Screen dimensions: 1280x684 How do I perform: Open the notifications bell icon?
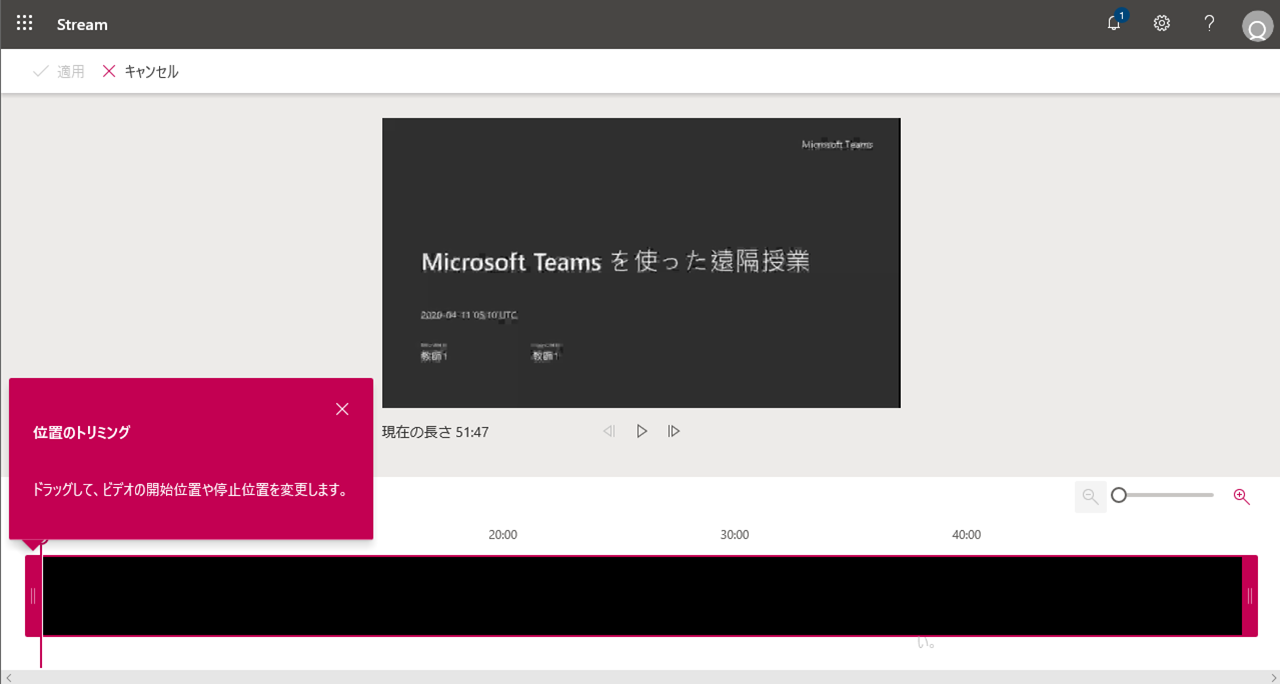tap(1115, 22)
